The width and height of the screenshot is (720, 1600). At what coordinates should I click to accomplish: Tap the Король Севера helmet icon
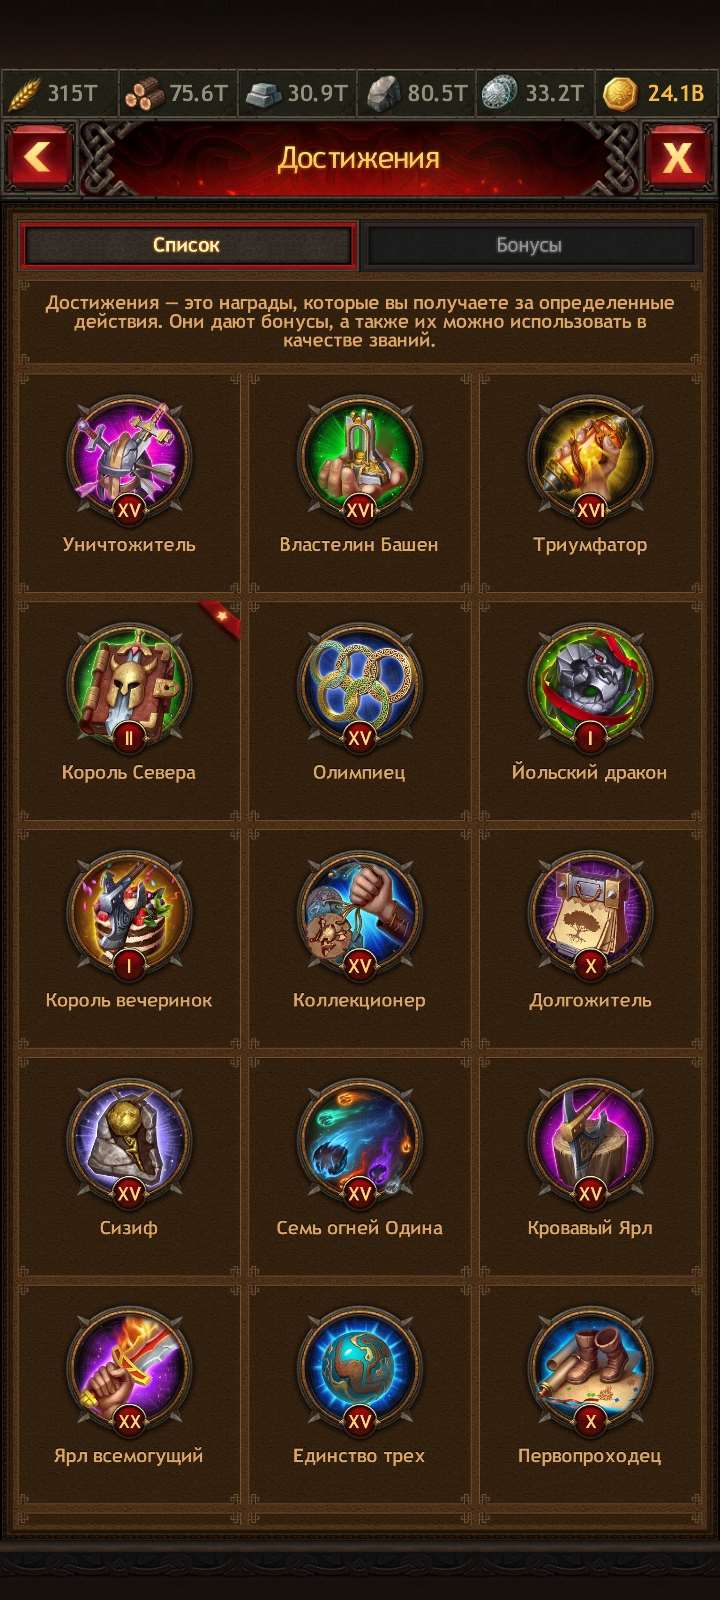coord(129,688)
